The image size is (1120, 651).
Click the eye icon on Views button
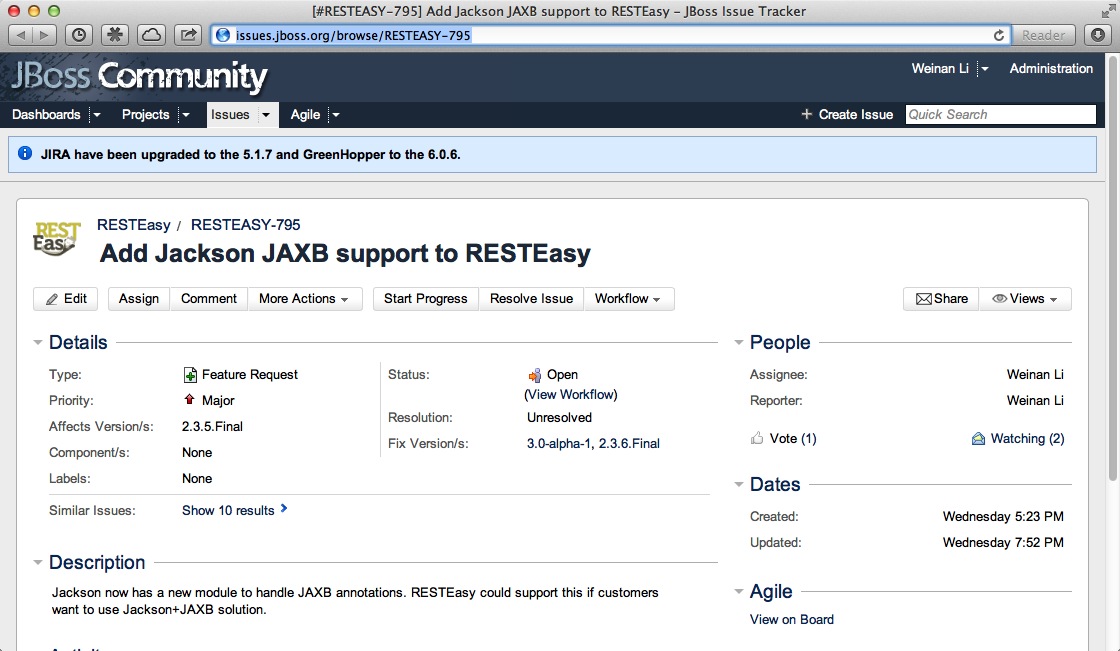[999, 299]
